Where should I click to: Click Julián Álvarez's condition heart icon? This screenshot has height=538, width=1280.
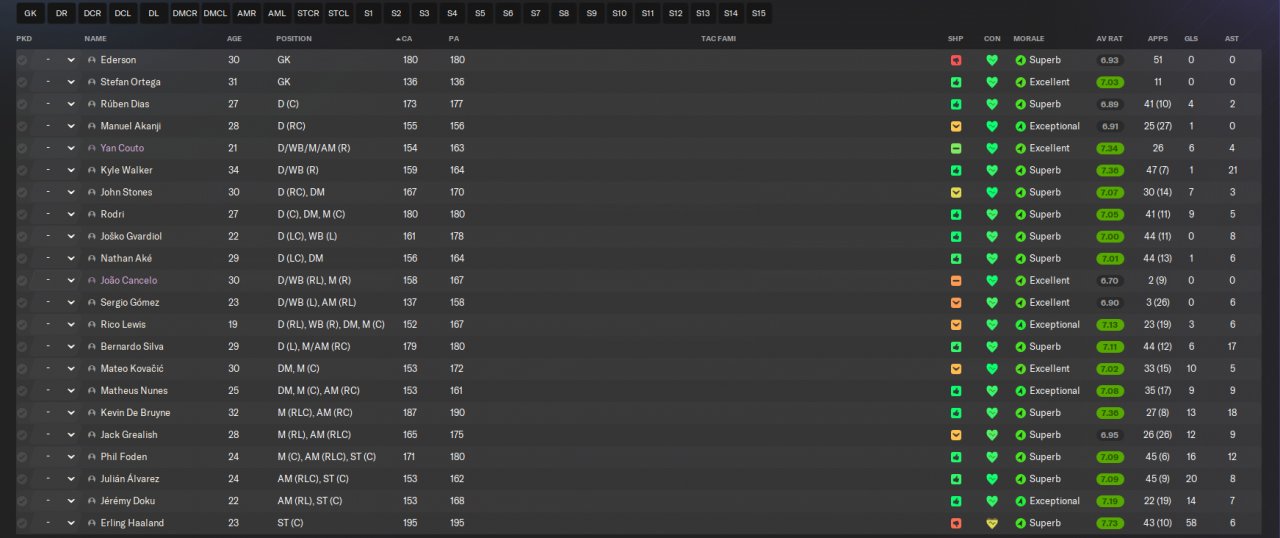point(992,479)
